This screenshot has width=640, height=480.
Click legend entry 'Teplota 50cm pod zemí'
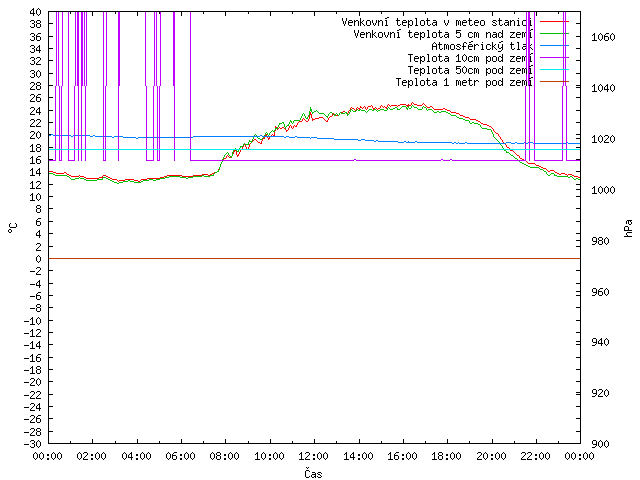click(470, 70)
